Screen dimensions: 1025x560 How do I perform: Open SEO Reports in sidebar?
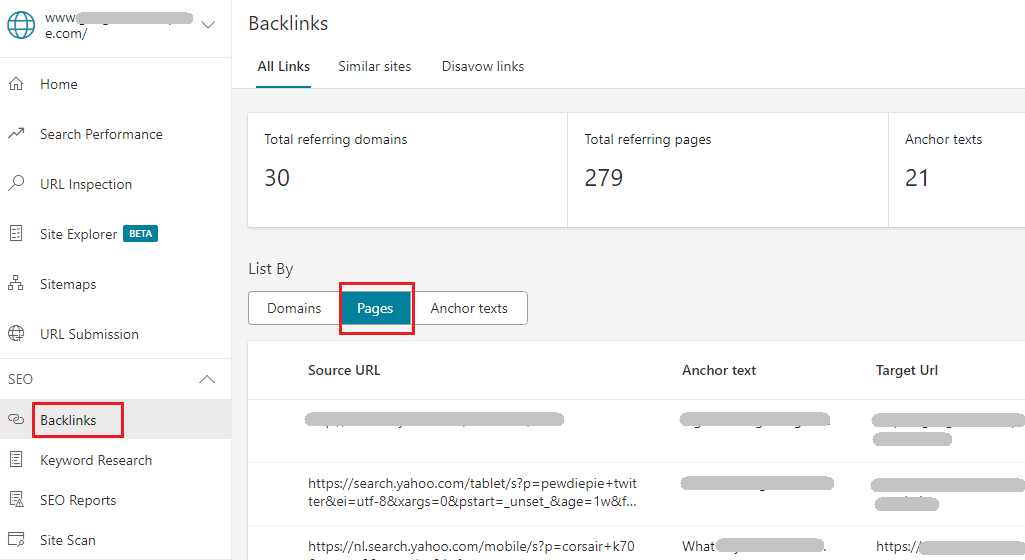pos(78,500)
